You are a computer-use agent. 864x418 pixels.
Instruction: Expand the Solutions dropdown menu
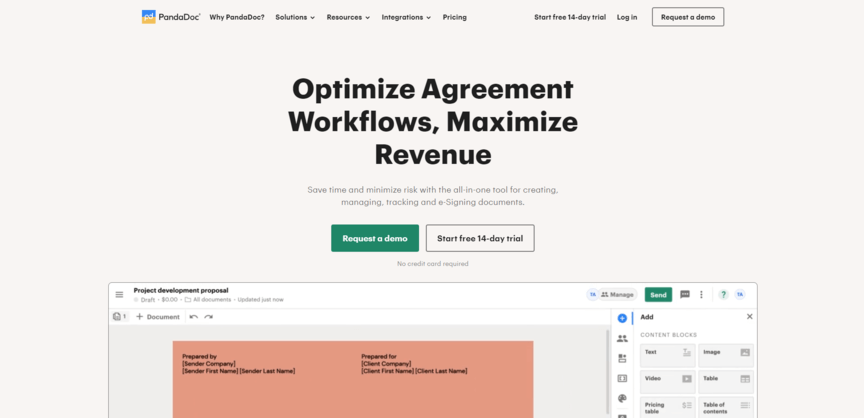pos(295,17)
